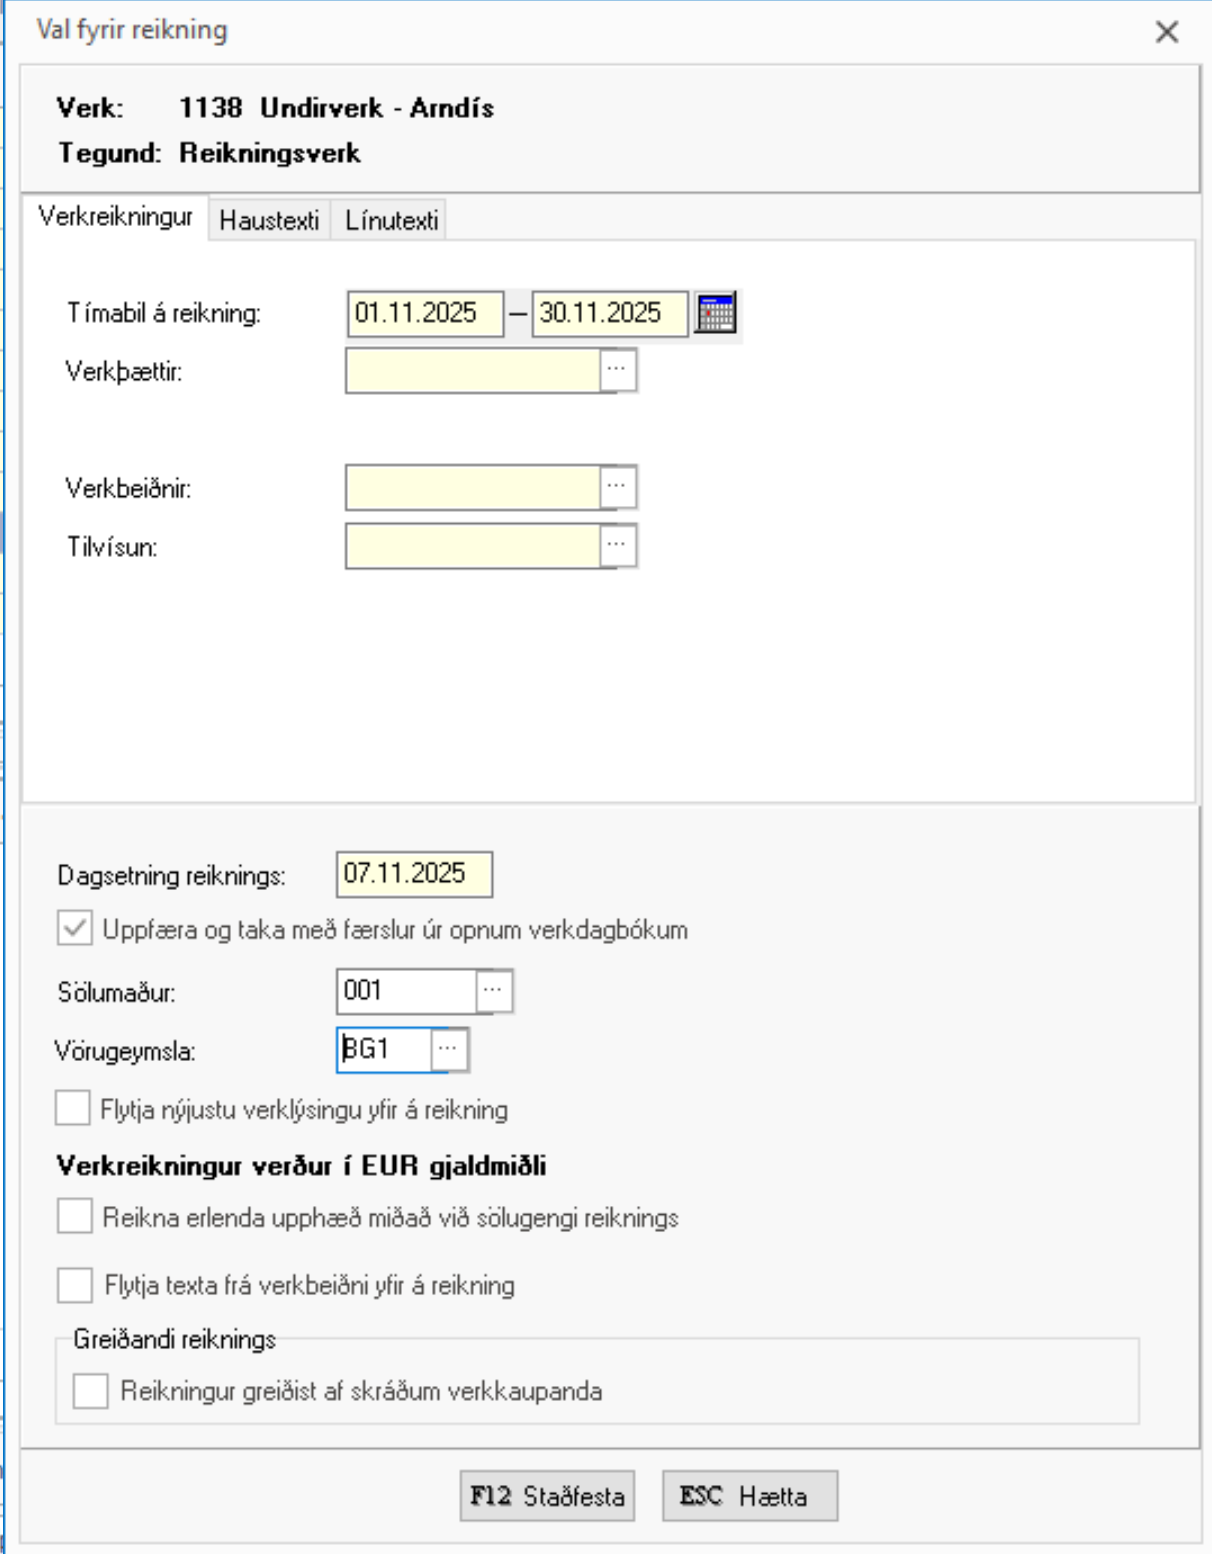Switch to the Línutexti tab
The image size is (1212, 1554).
tap(391, 220)
